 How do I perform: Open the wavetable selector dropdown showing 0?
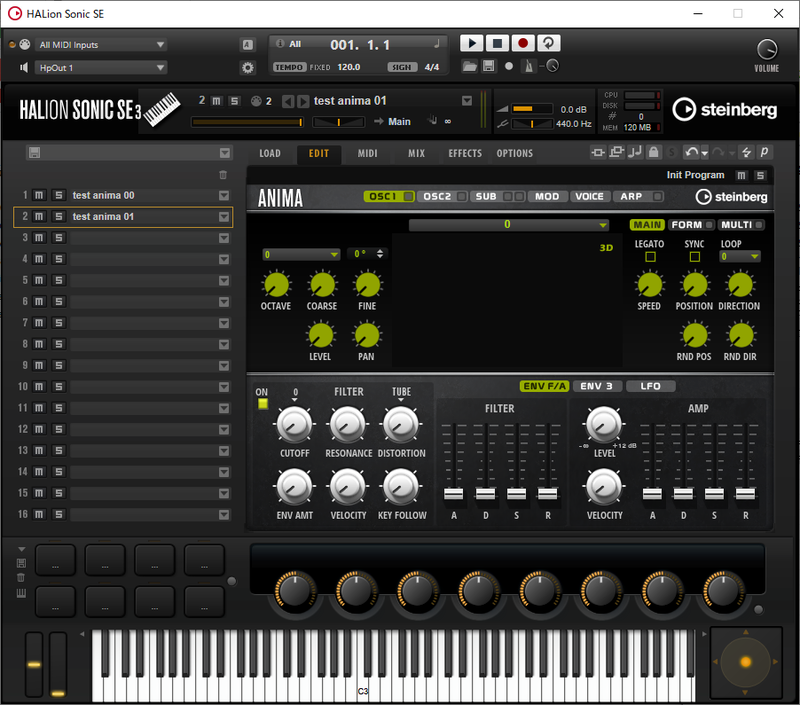pos(509,224)
